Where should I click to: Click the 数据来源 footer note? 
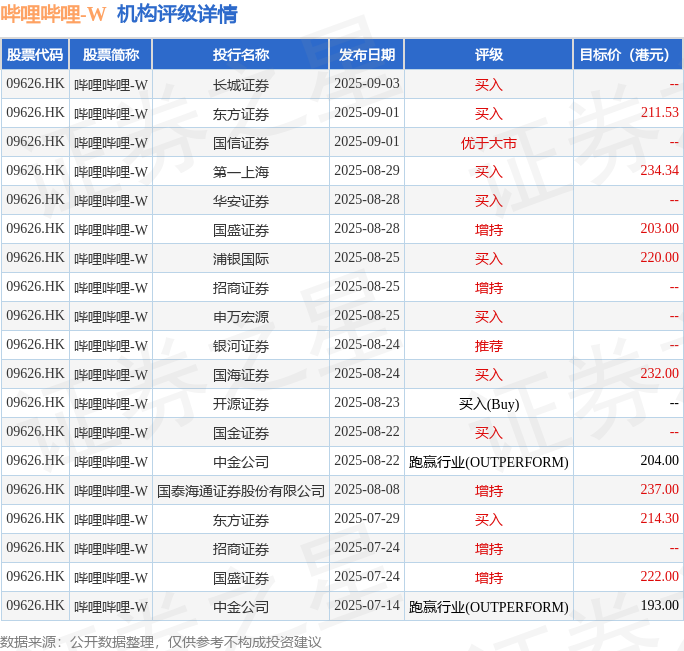point(161,642)
